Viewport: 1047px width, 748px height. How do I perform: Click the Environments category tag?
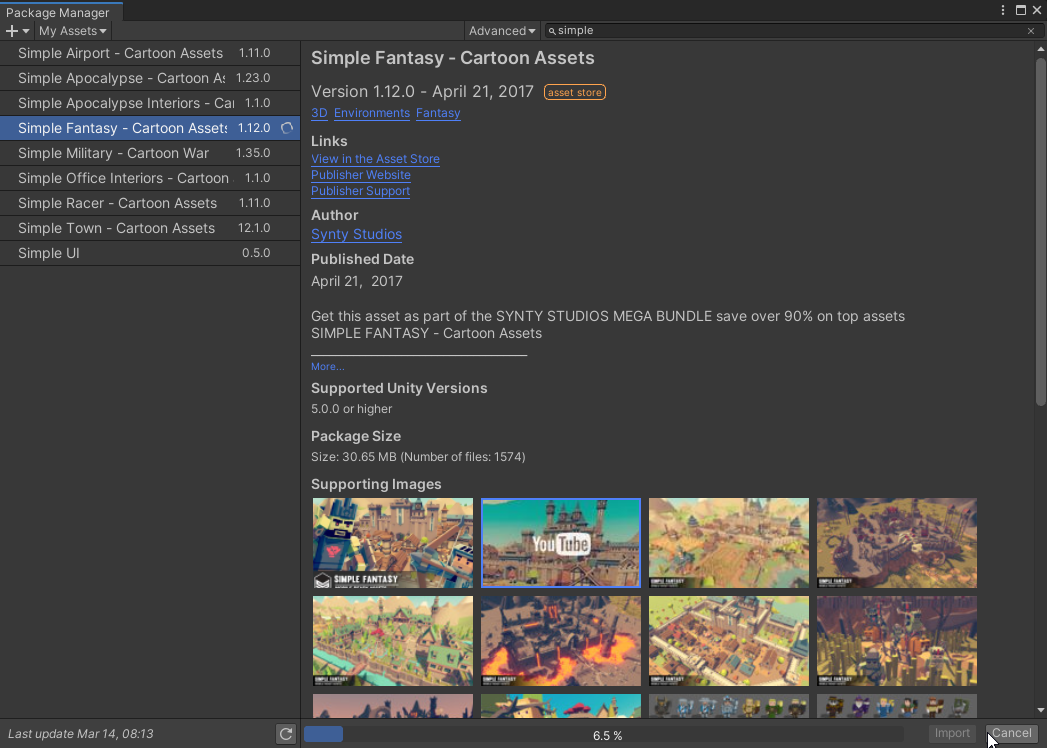372,113
